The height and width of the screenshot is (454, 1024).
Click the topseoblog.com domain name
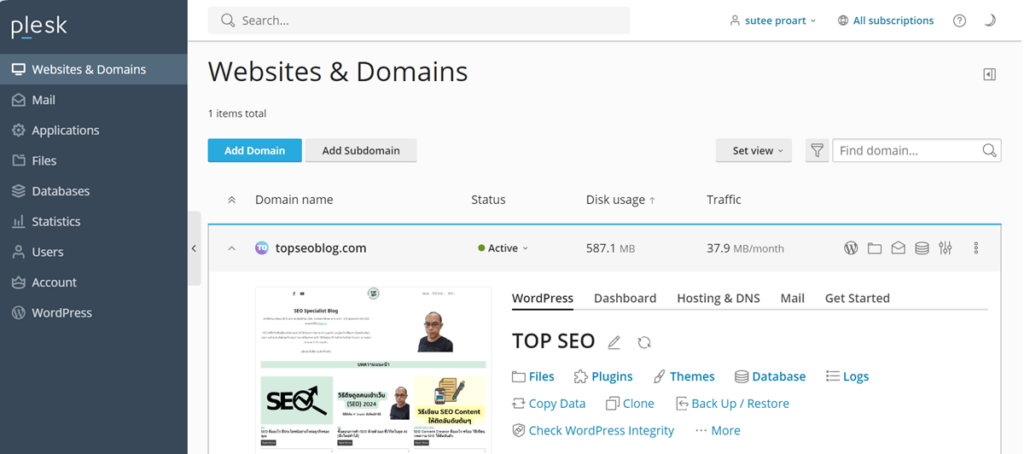321,248
